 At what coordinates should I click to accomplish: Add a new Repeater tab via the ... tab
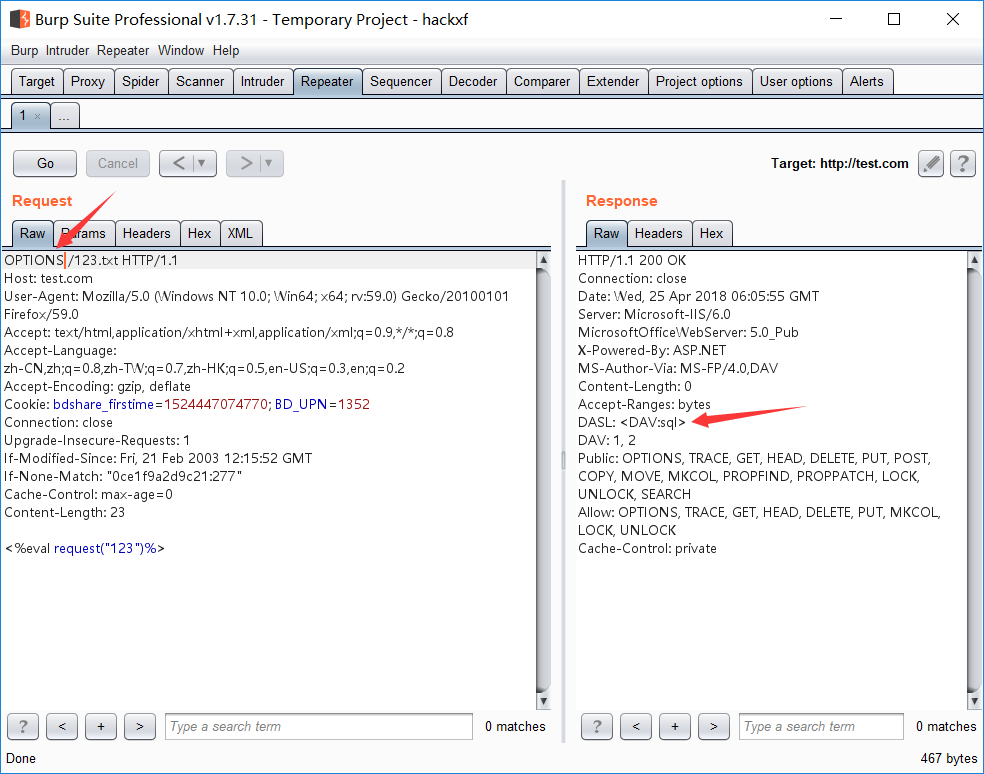coord(64,116)
